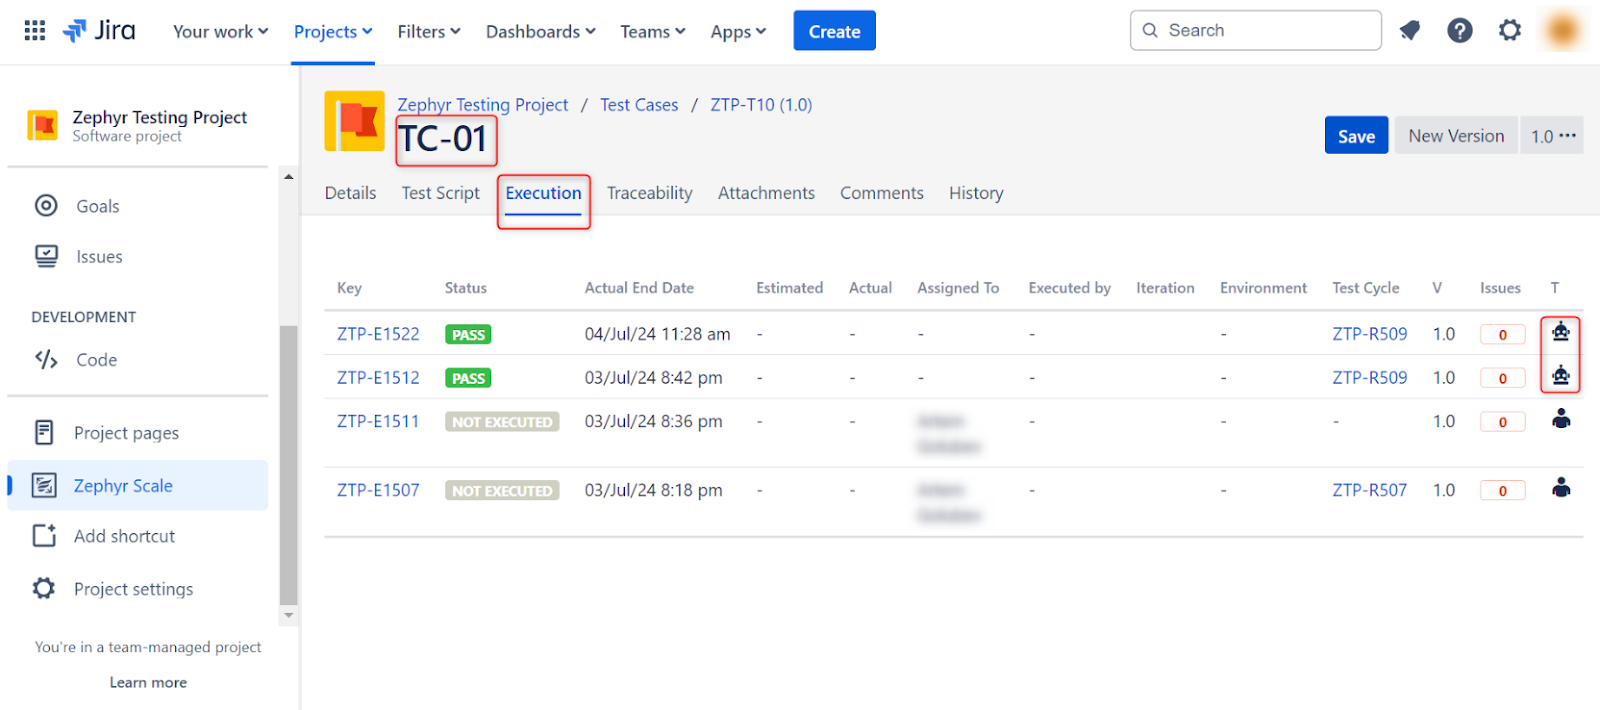Click the manual person icon for ZTP-E1507
Image resolution: width=1600 pixels, height=710 pixels.
(1561, 488)
